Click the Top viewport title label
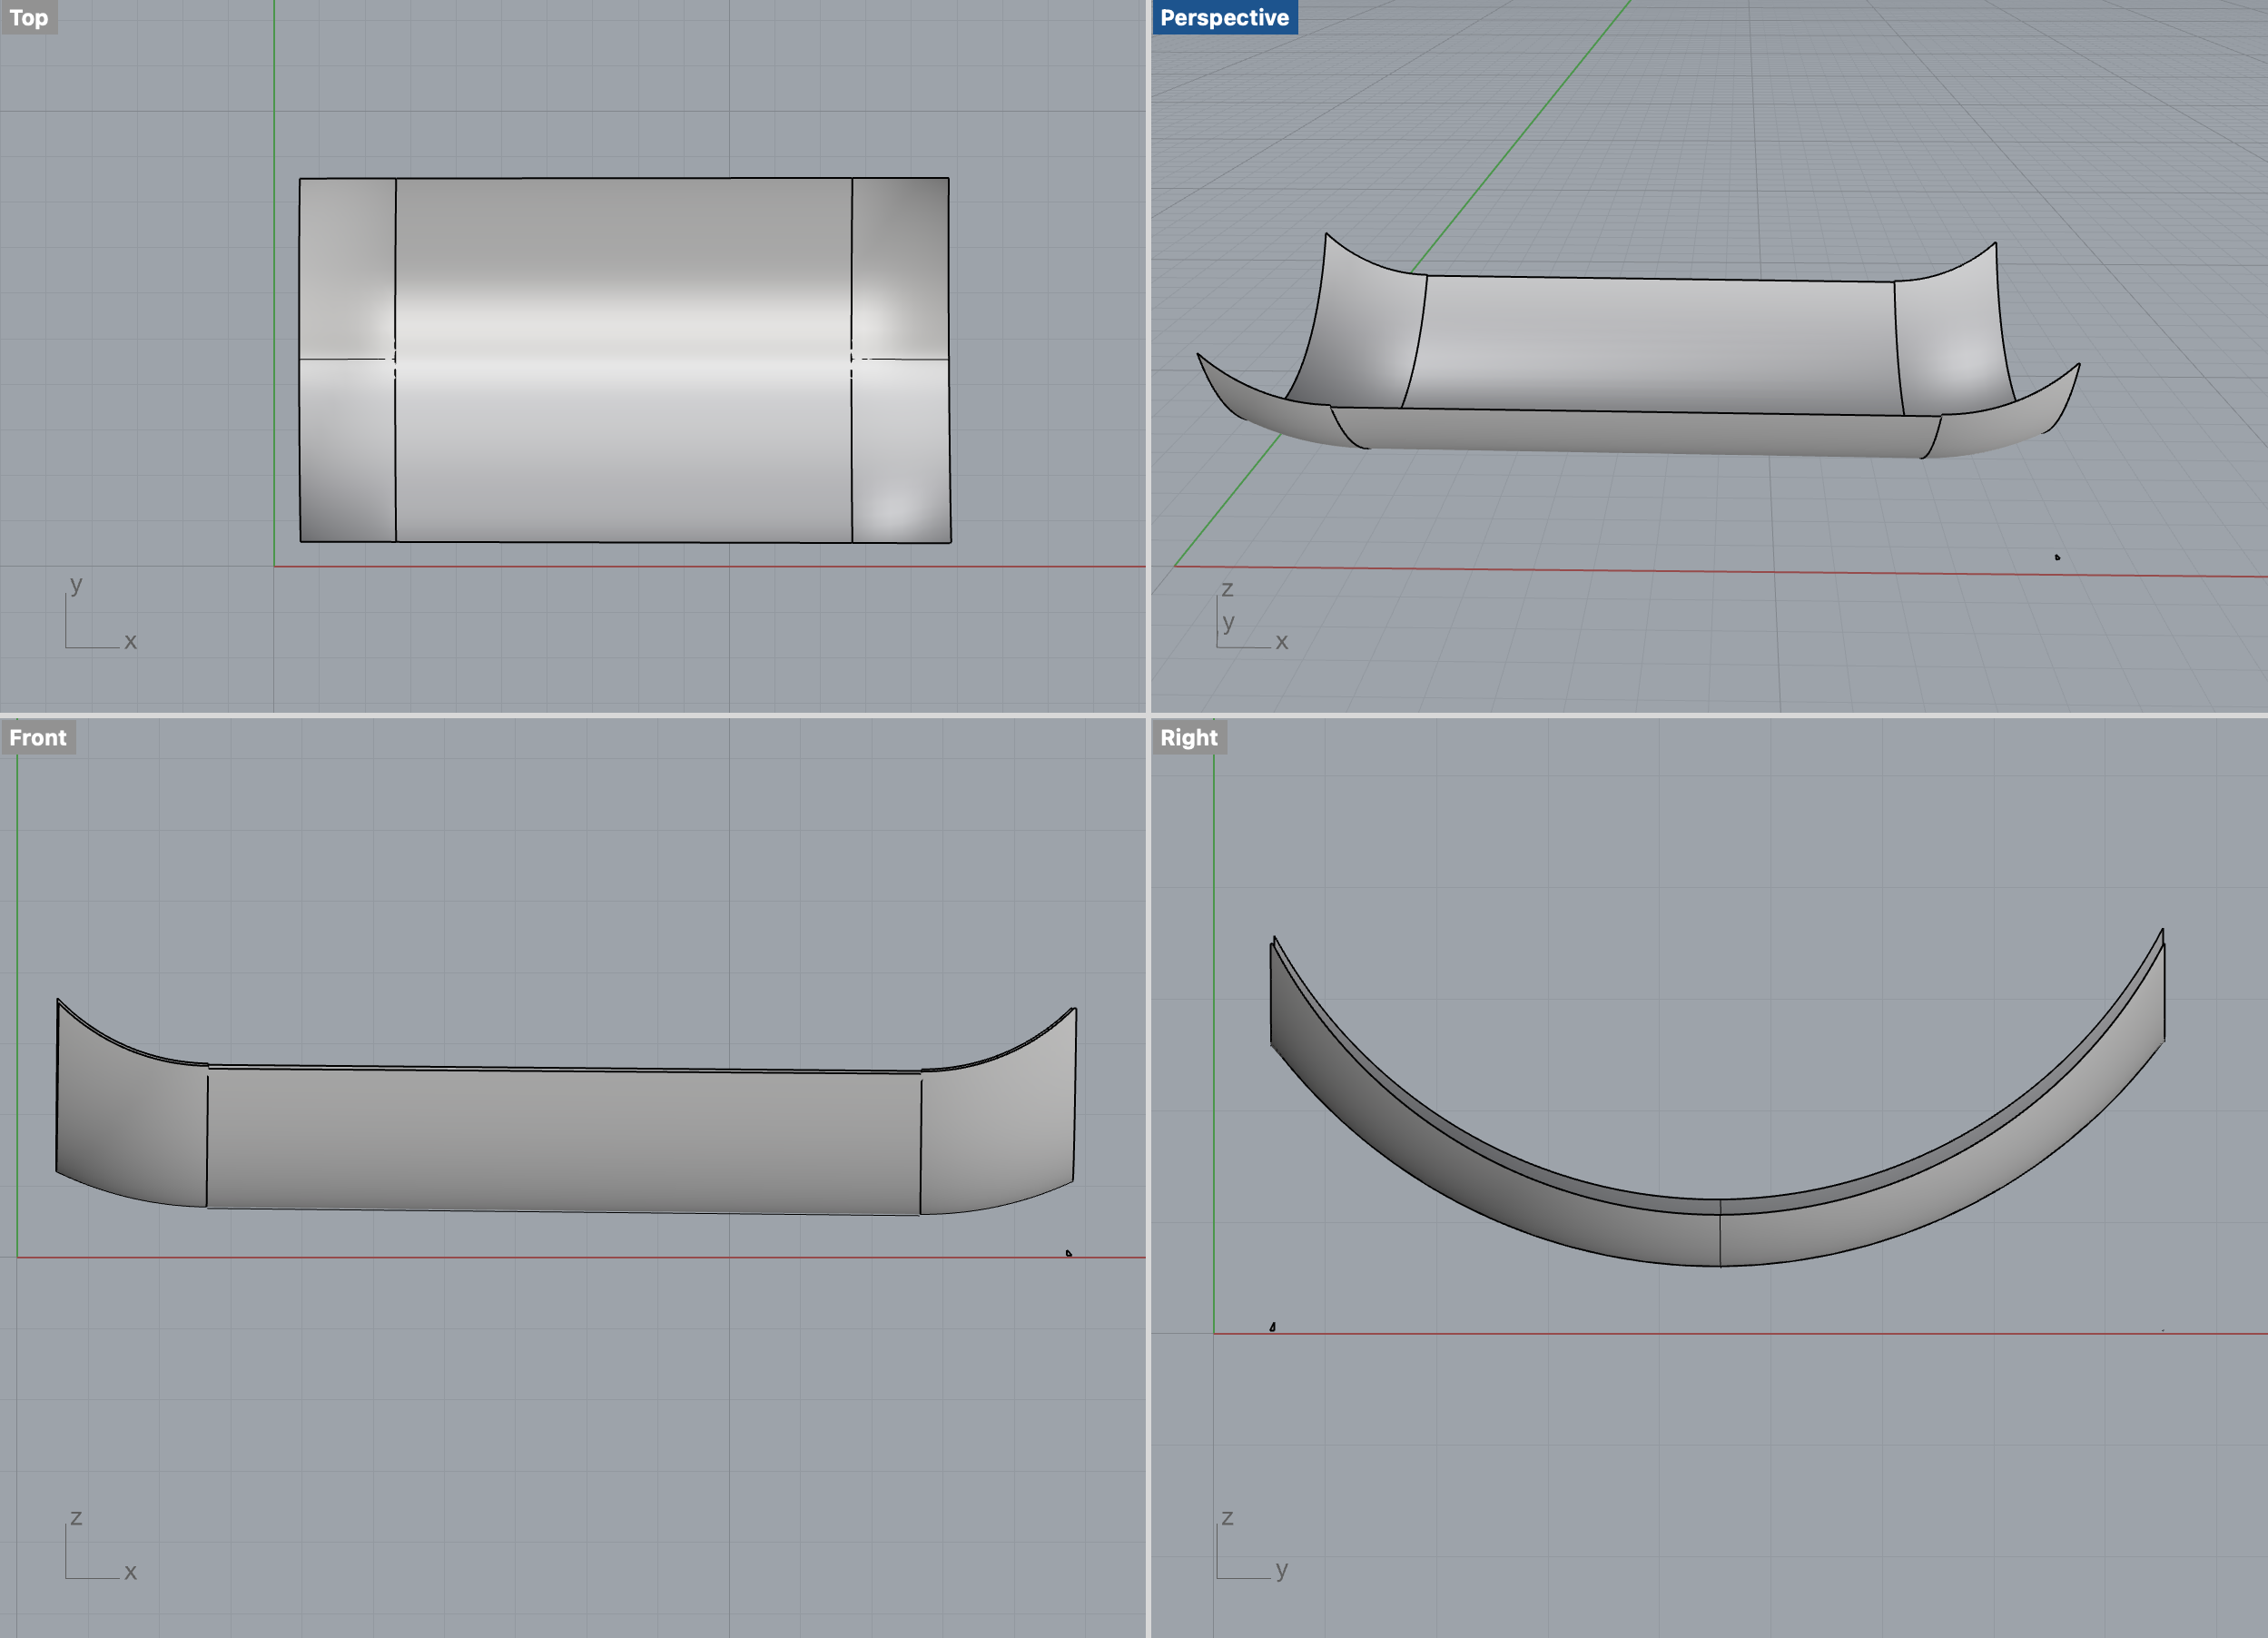 click(x=29, y=18)
